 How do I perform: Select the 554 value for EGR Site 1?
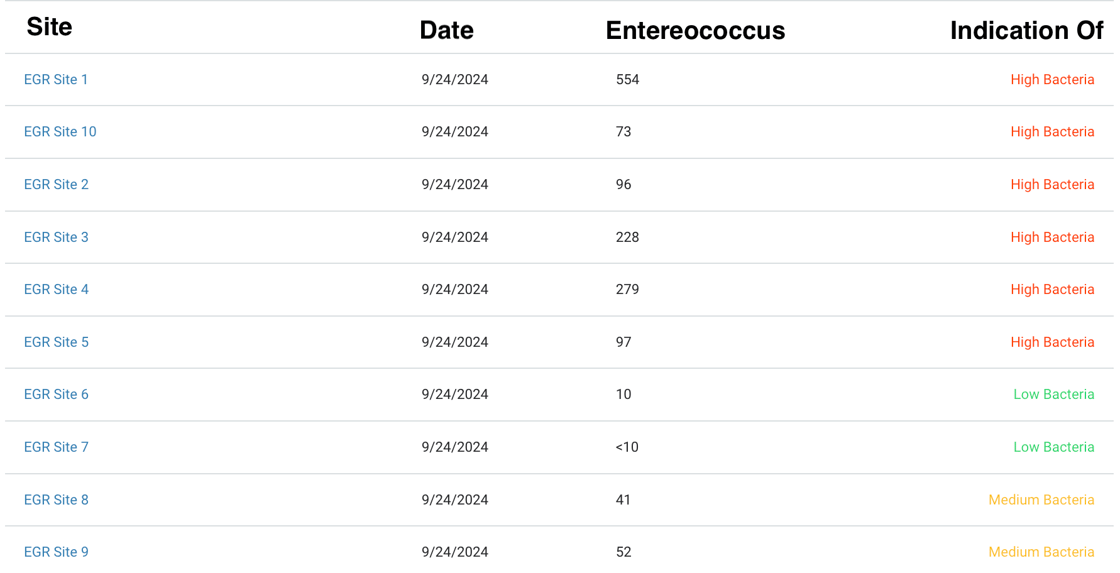click(x=627, y=79)
